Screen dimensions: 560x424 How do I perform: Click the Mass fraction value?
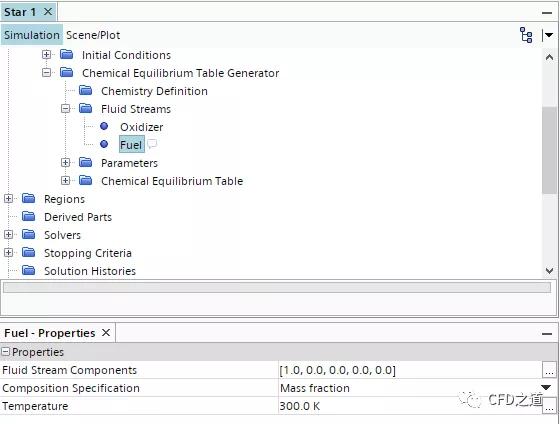[315, 388]
